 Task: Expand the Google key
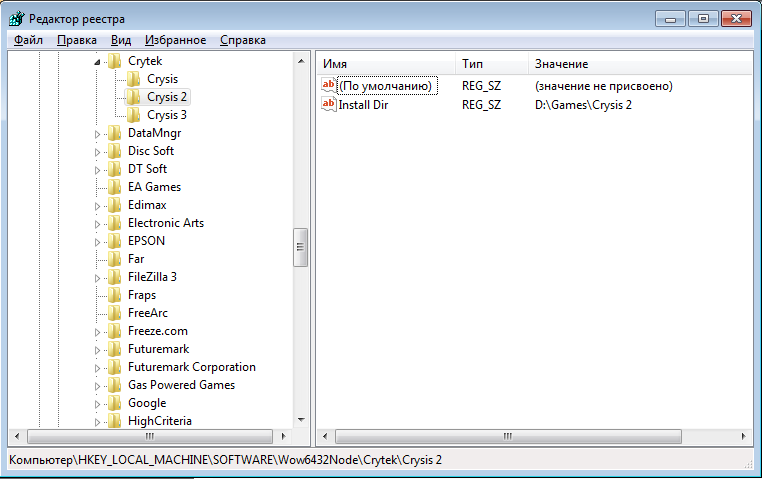[x=97, y=404]
